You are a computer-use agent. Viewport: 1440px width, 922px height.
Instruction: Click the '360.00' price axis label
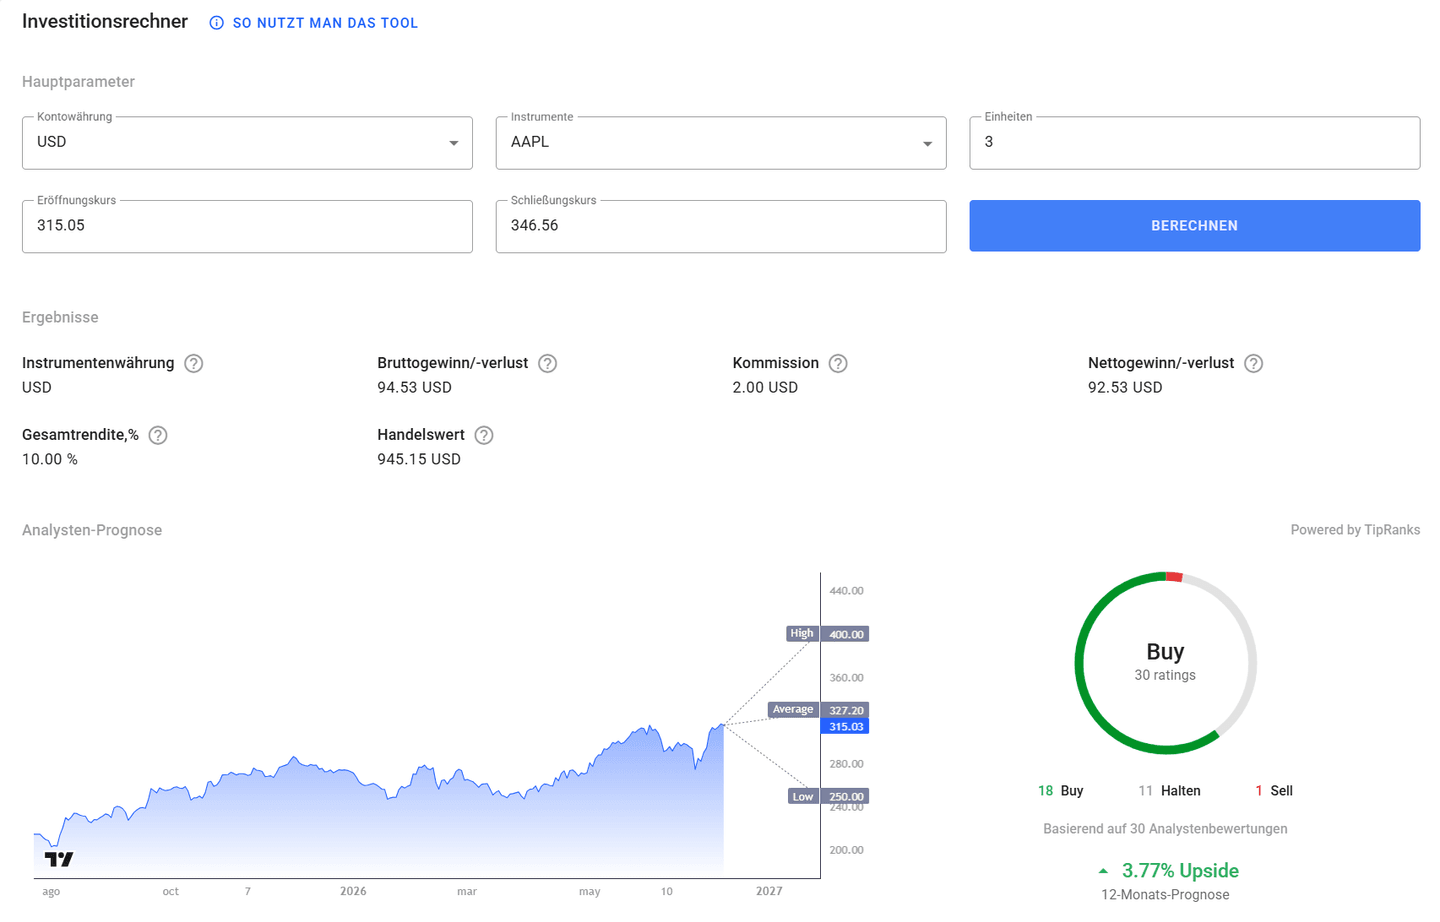click(x=846, y=678)
